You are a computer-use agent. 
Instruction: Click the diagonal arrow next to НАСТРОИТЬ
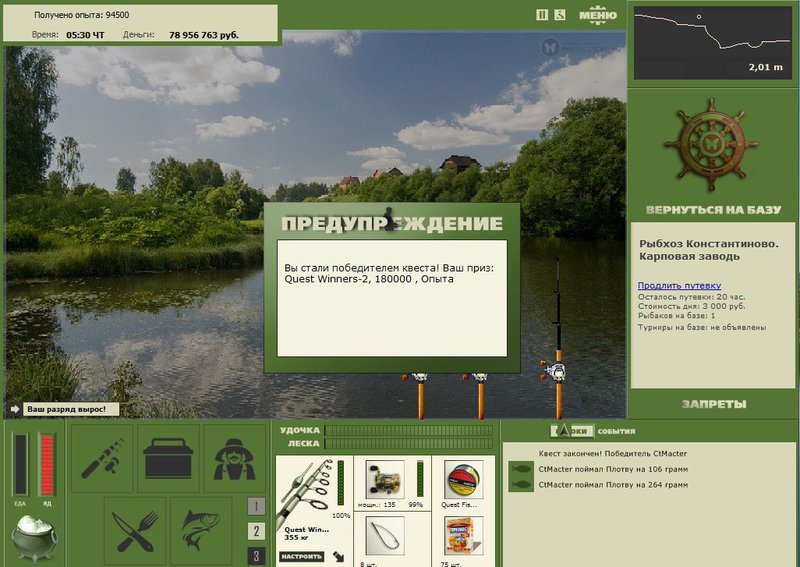tap(338, 556)
